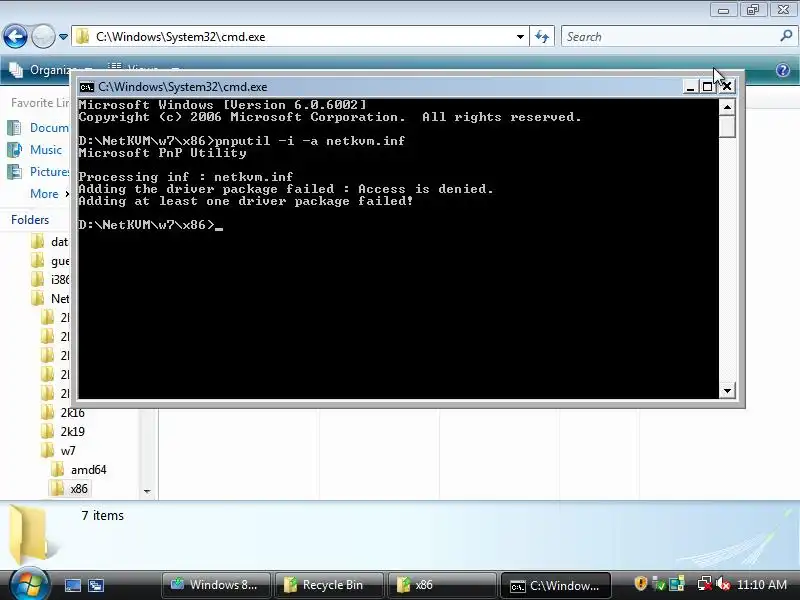The width and height of the screenshot is (800, 600).
Task: Open Documents favorite link
Action: [x=38, y=128]
